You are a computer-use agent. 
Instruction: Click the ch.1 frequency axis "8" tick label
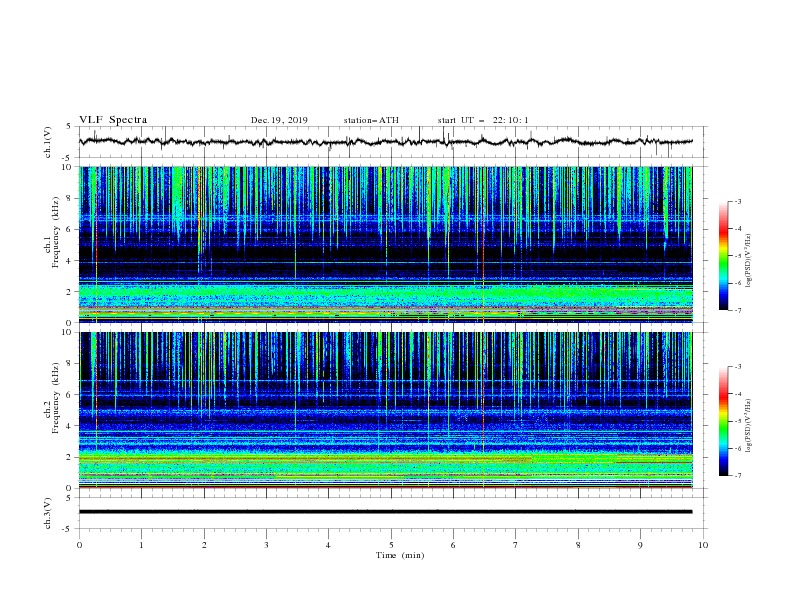tap(71, 198)
